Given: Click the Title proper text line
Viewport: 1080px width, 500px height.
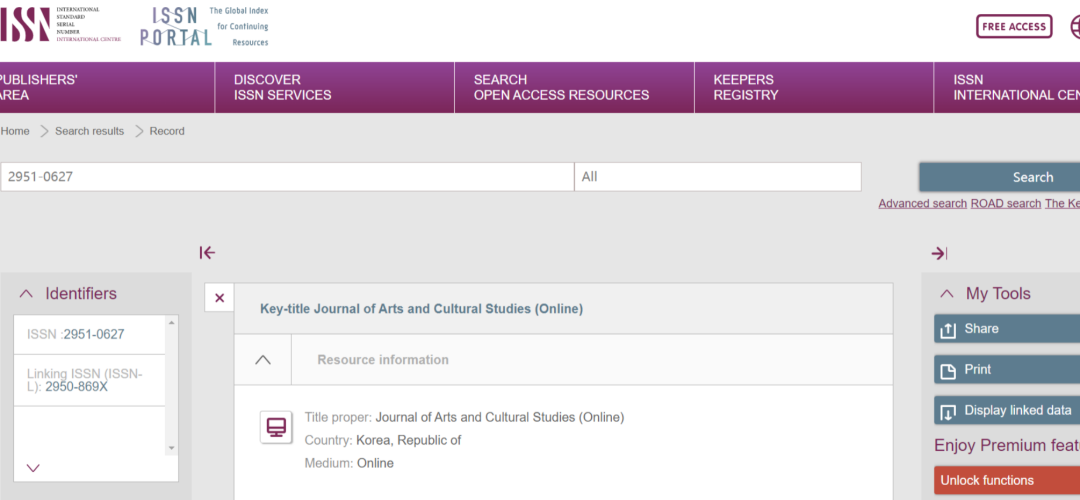Looking at the screenshot, I should (464, 417).
